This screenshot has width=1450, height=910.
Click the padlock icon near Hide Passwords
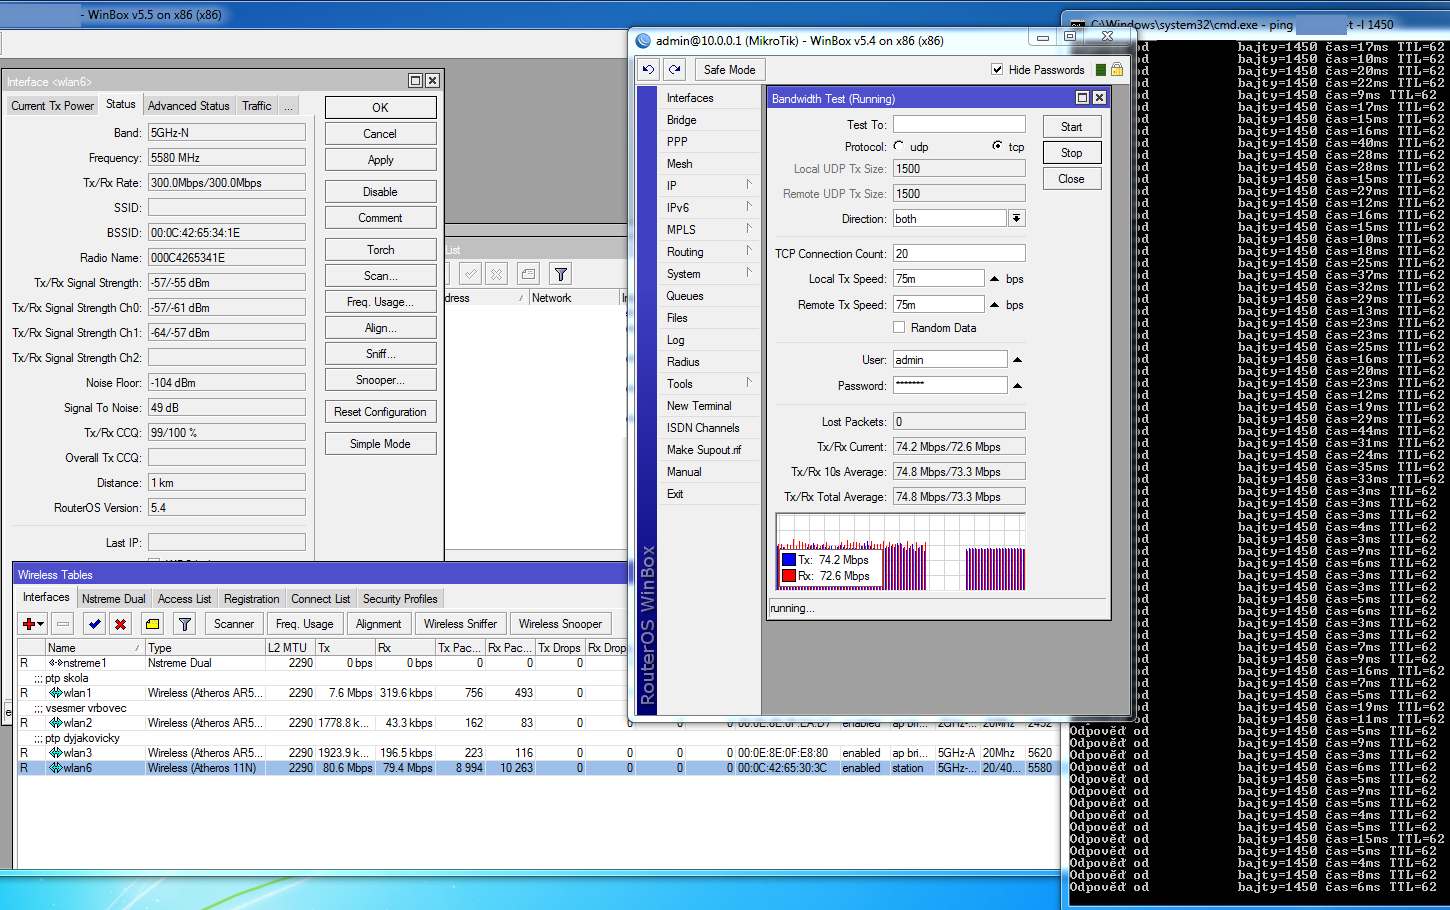pos(1117,69)
